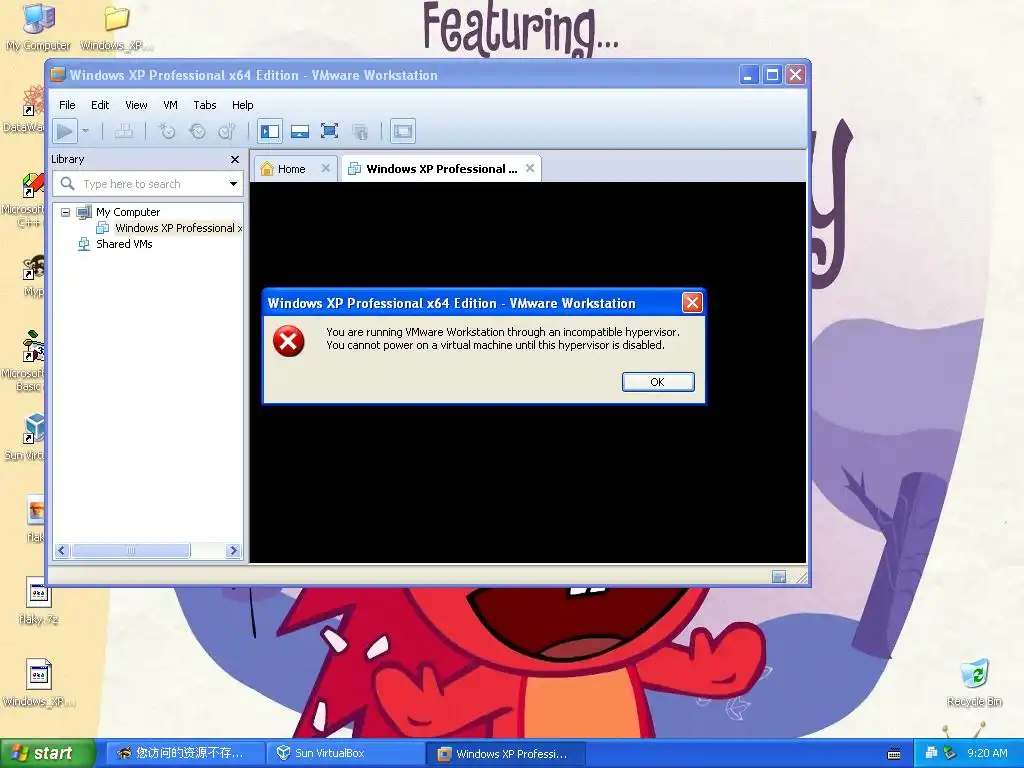Viewport: 1024px width, 768px height.
Task: Click the Chinese-titled browser taskbar item
Action: tap(183, 753)
